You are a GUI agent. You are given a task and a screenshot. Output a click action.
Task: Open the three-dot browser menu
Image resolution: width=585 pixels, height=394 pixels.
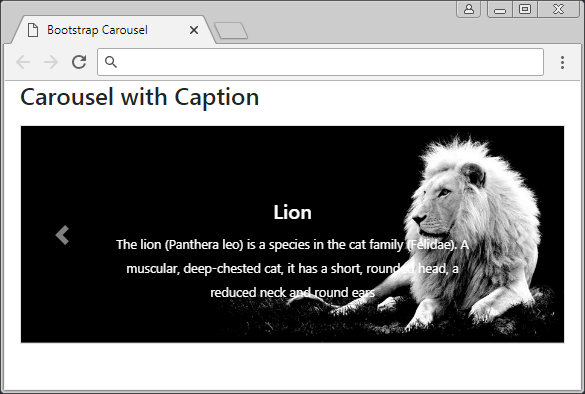[562, 62]
